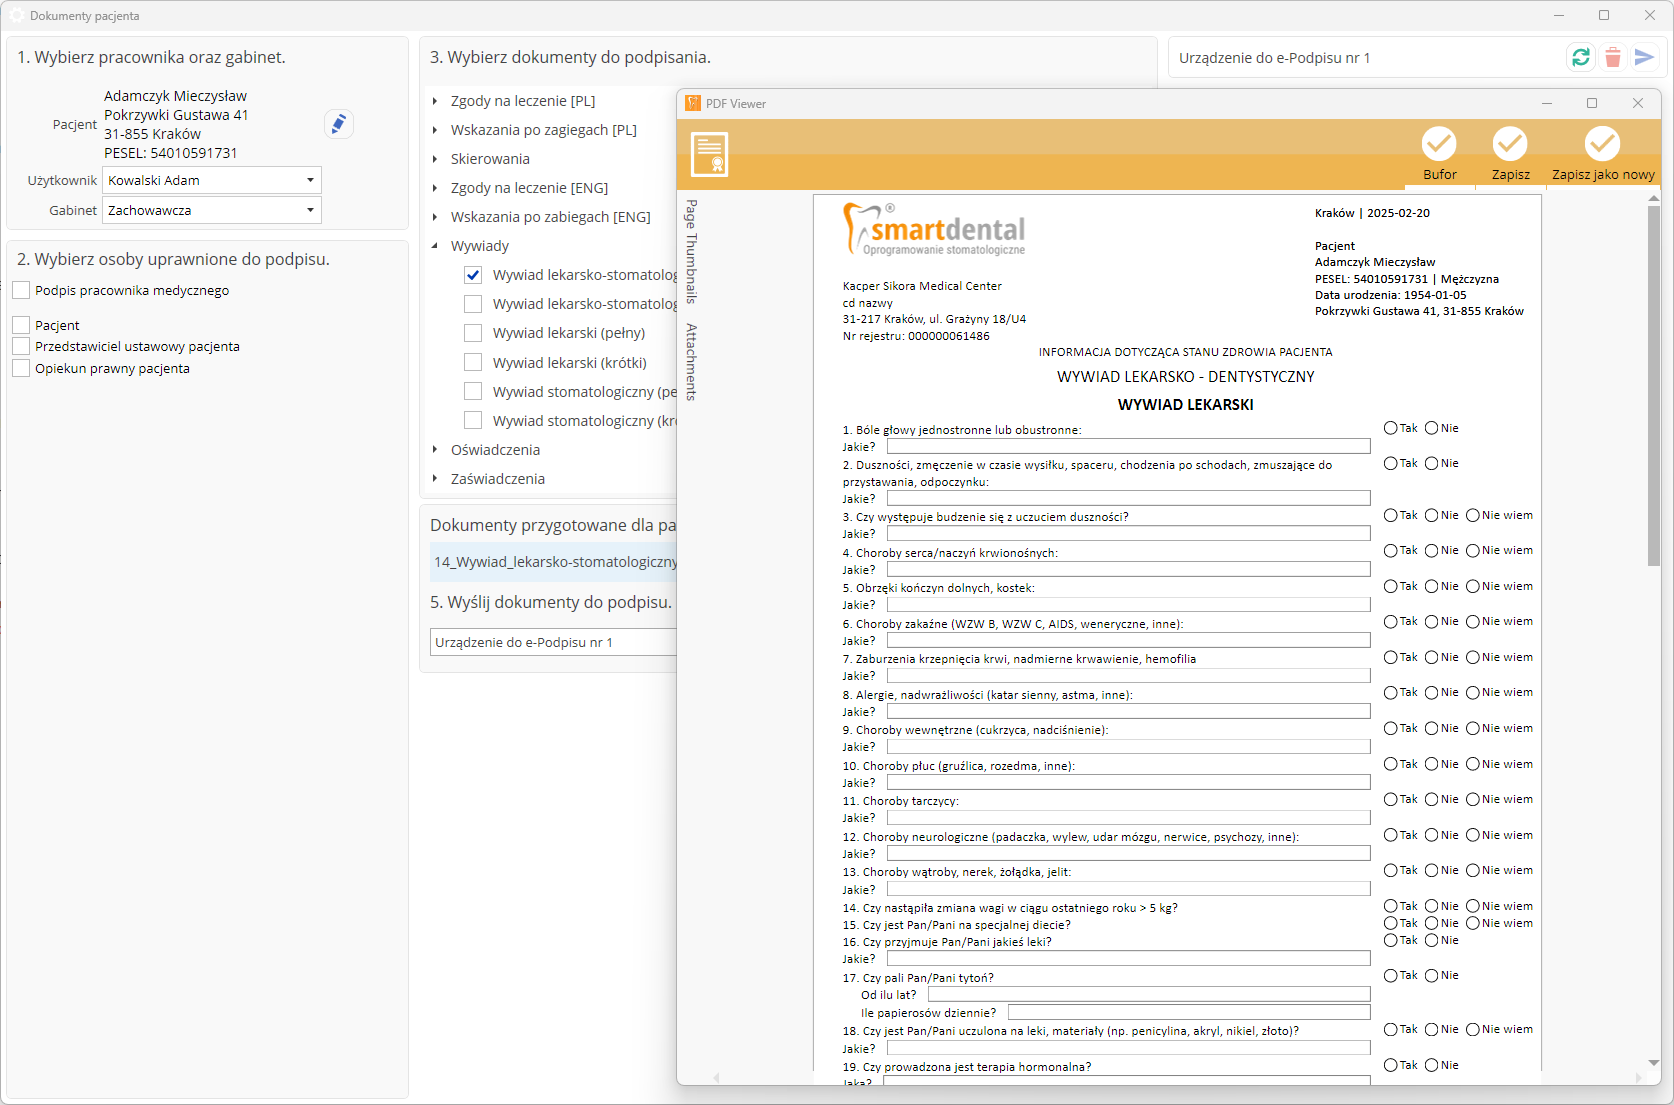
Task: Click the Zapisz checkmark icon
Action: 1510,144
